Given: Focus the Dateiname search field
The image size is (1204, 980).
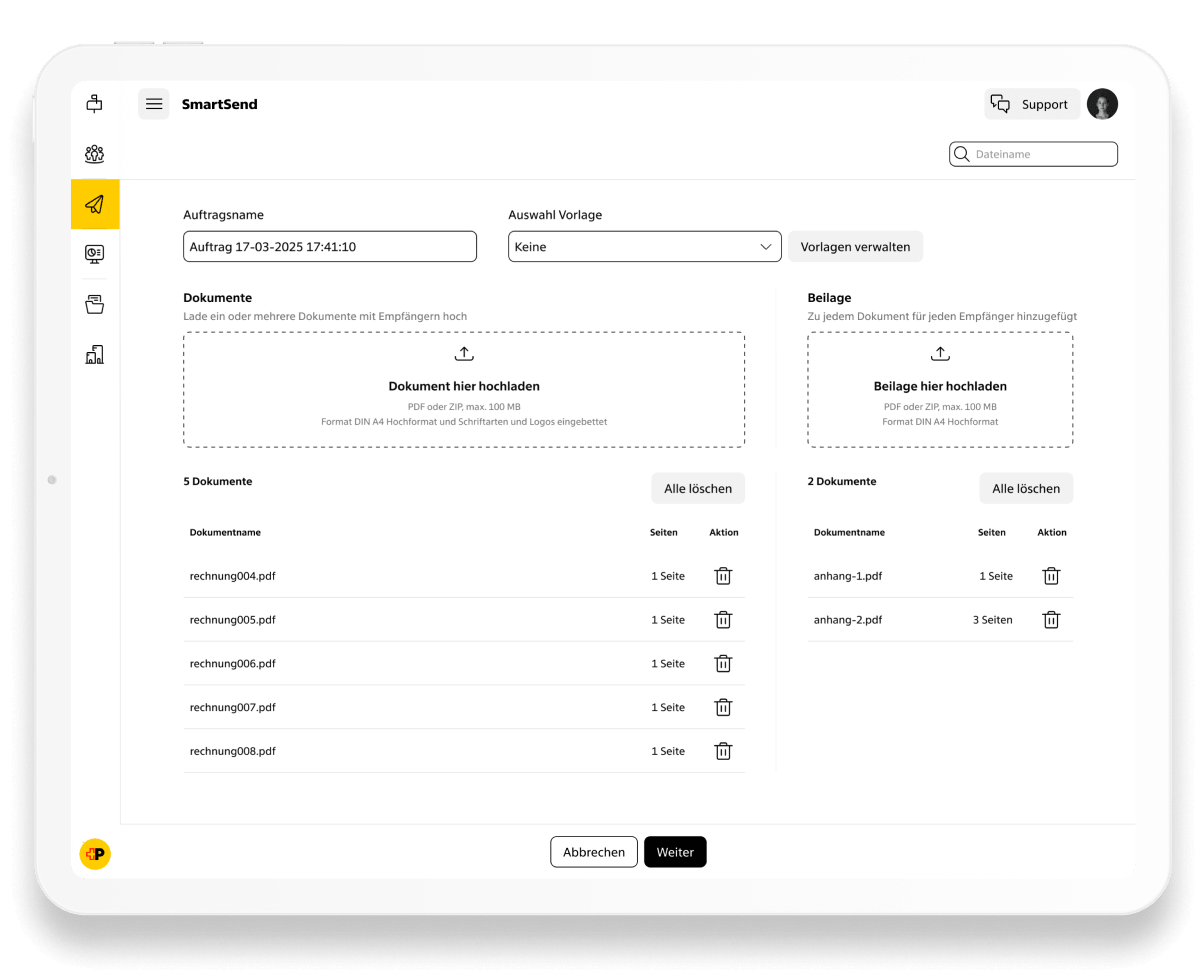Looking at the screenshot, I should tap(1040, 154).
